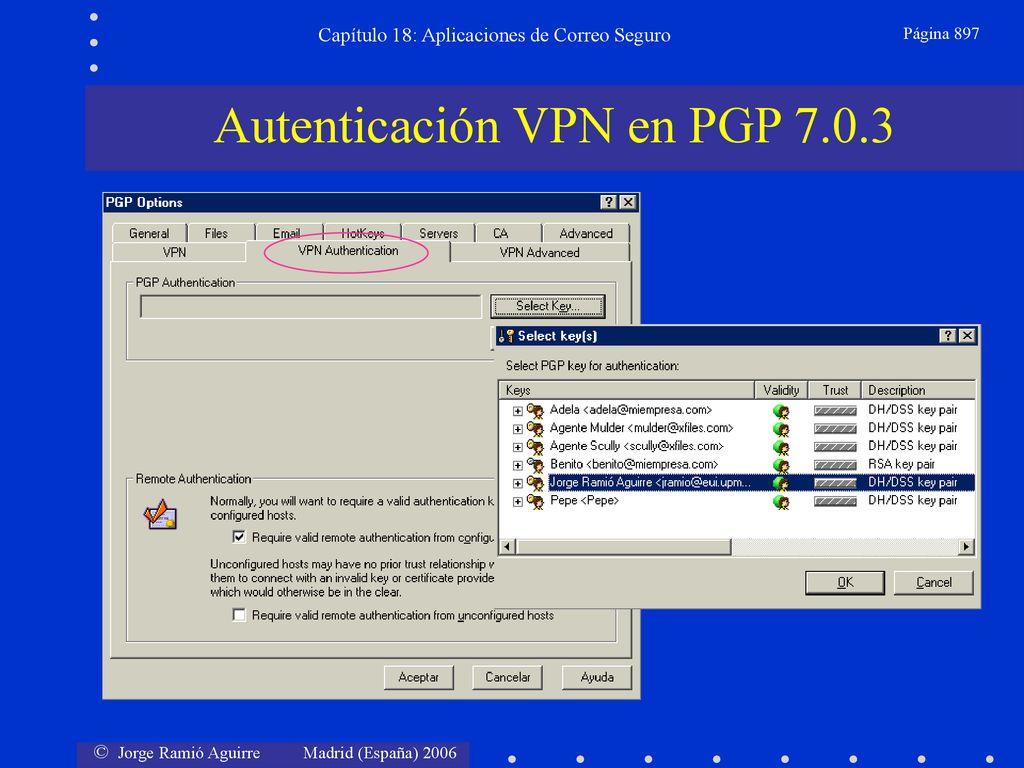Click the Select Key... button
This screenshot has width=1024, height=768.
(x=547, y=306)
